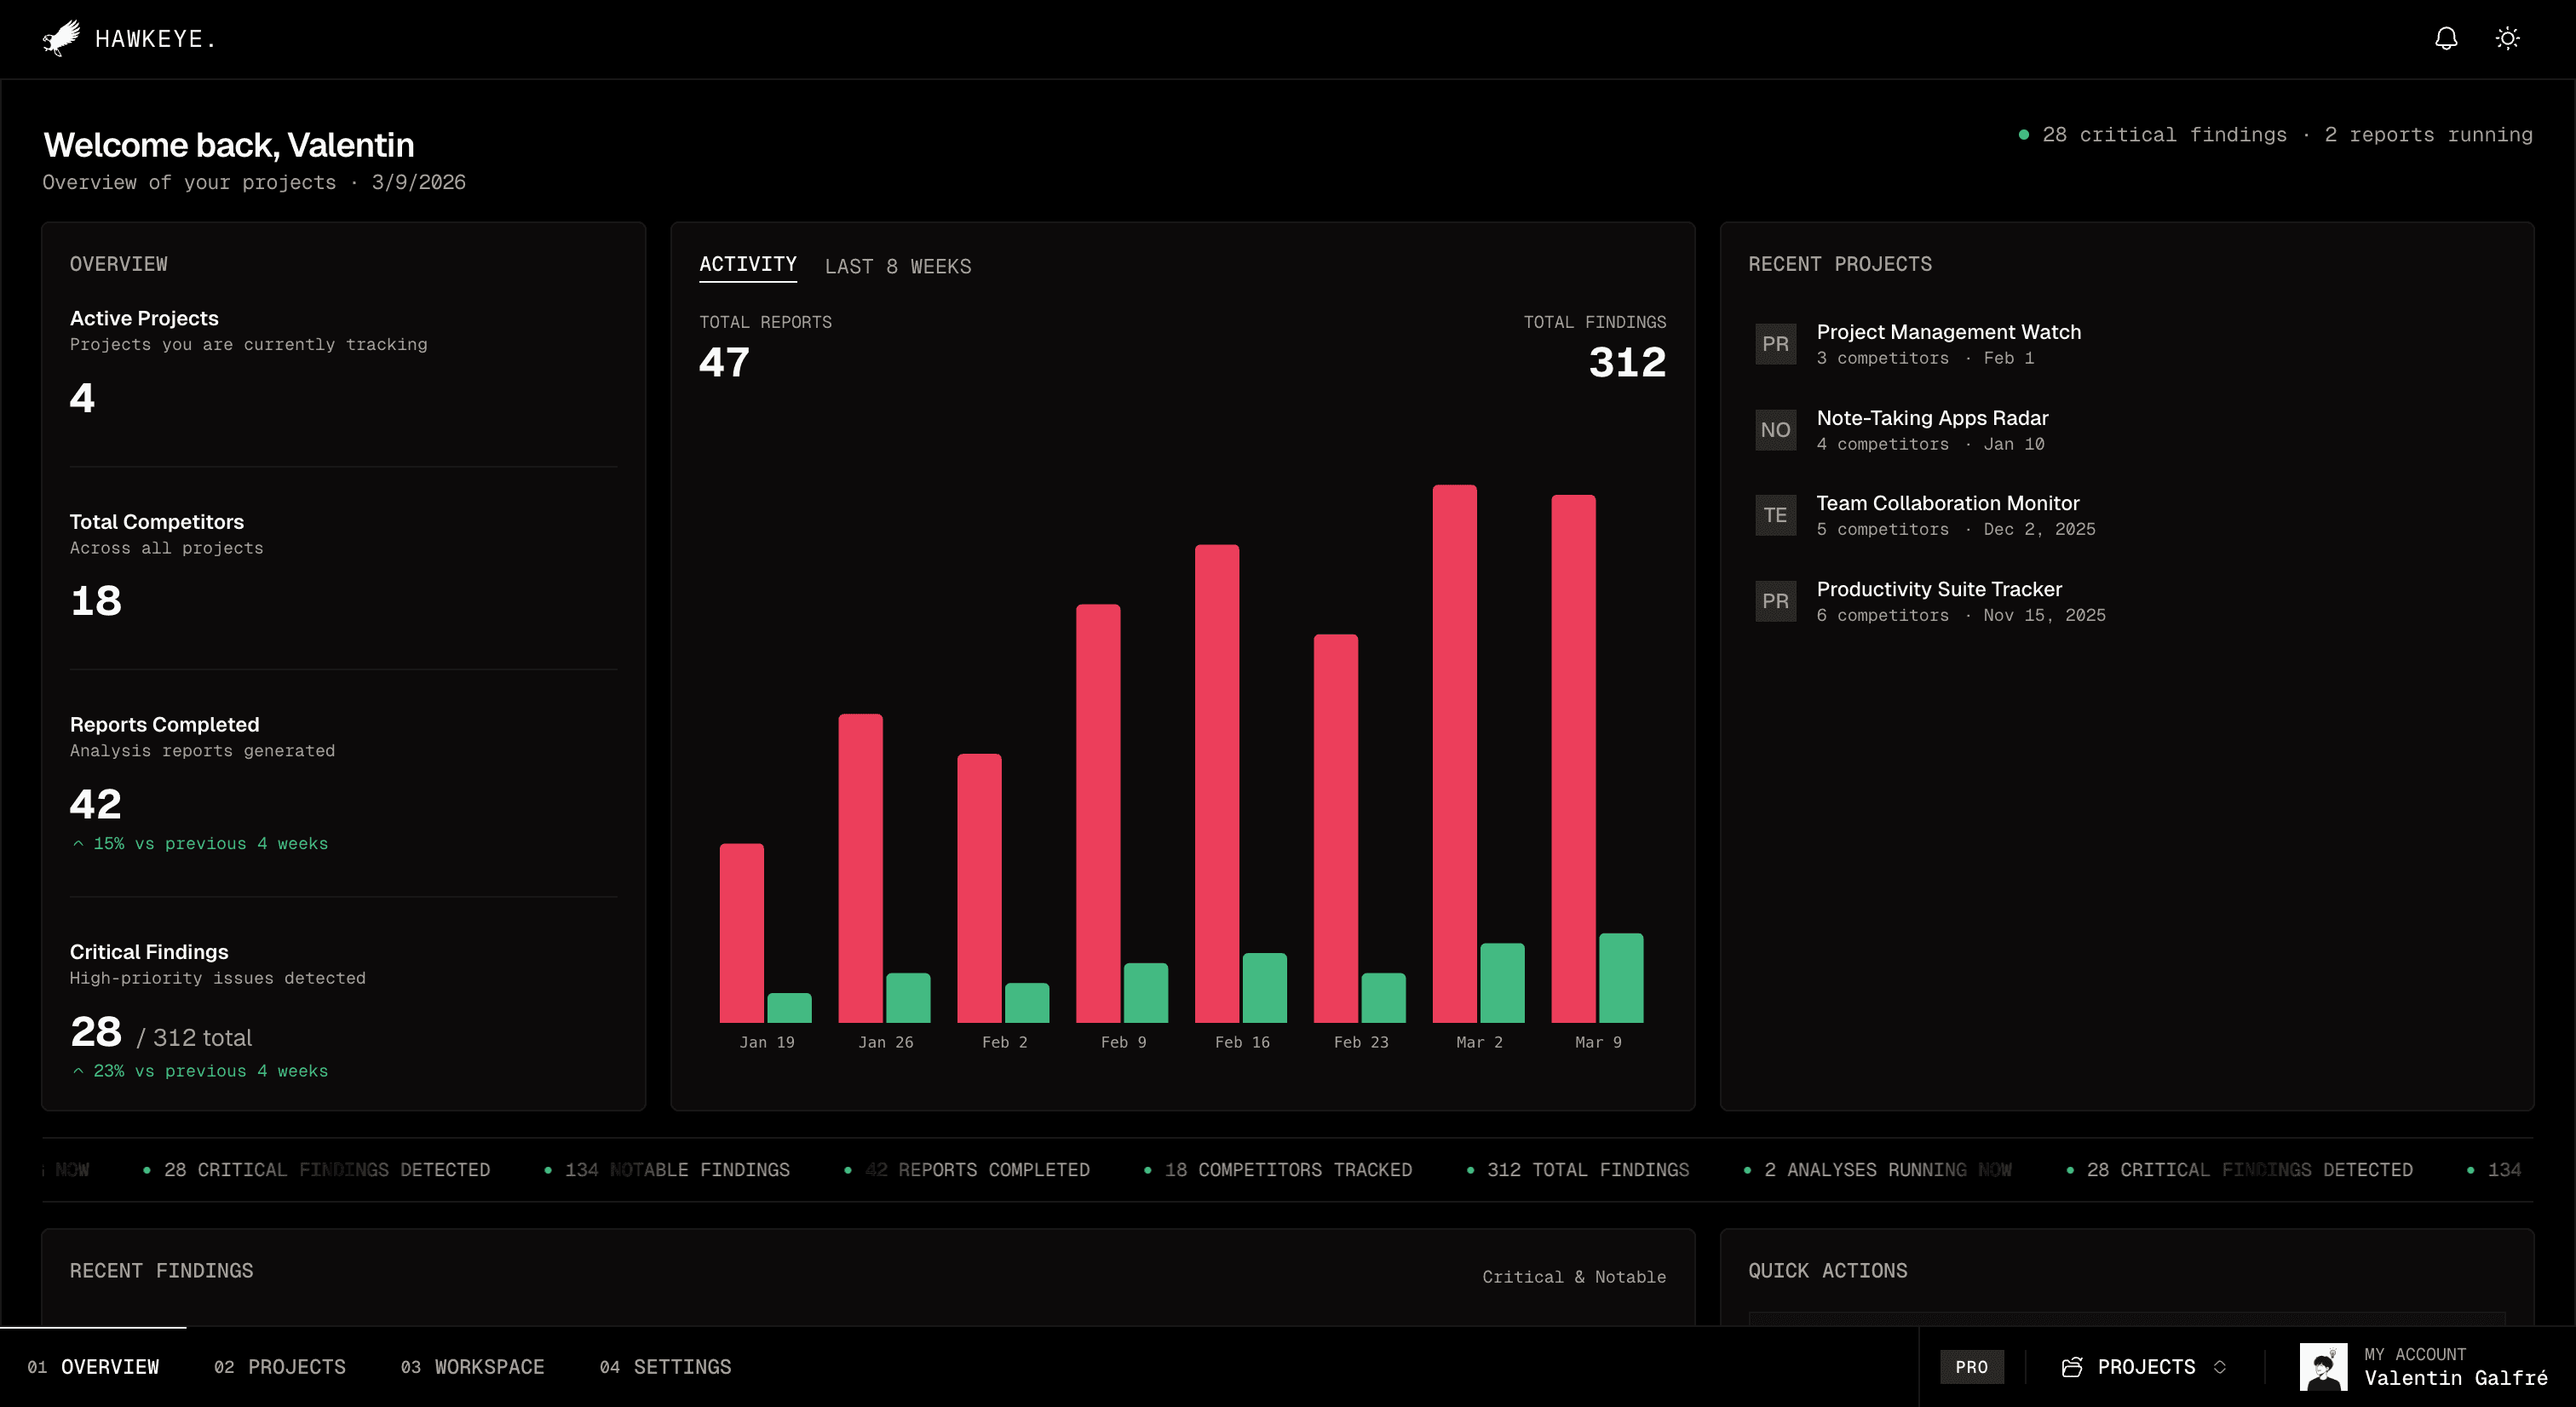
Task: Click the PRO plan badge
Action: 1971,1367
